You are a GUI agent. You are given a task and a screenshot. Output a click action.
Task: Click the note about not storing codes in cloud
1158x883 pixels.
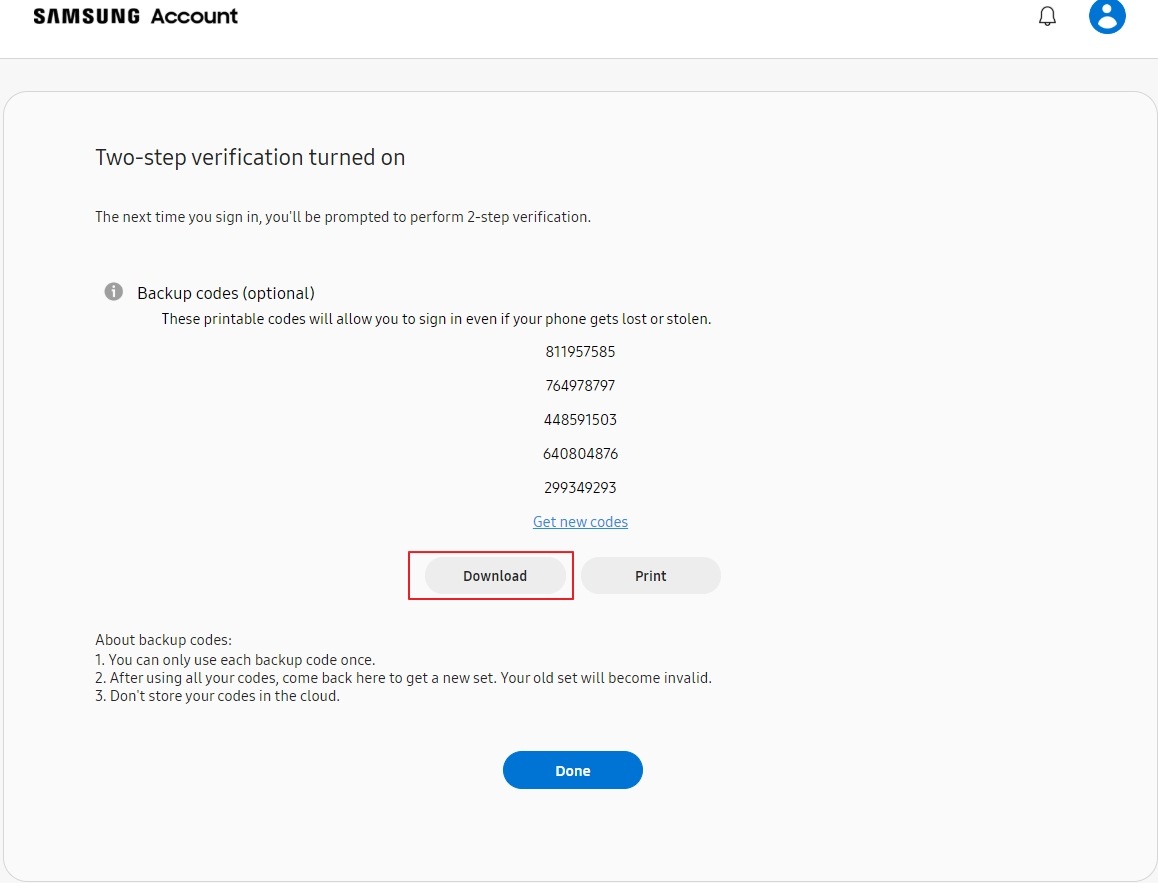[218, 696]
